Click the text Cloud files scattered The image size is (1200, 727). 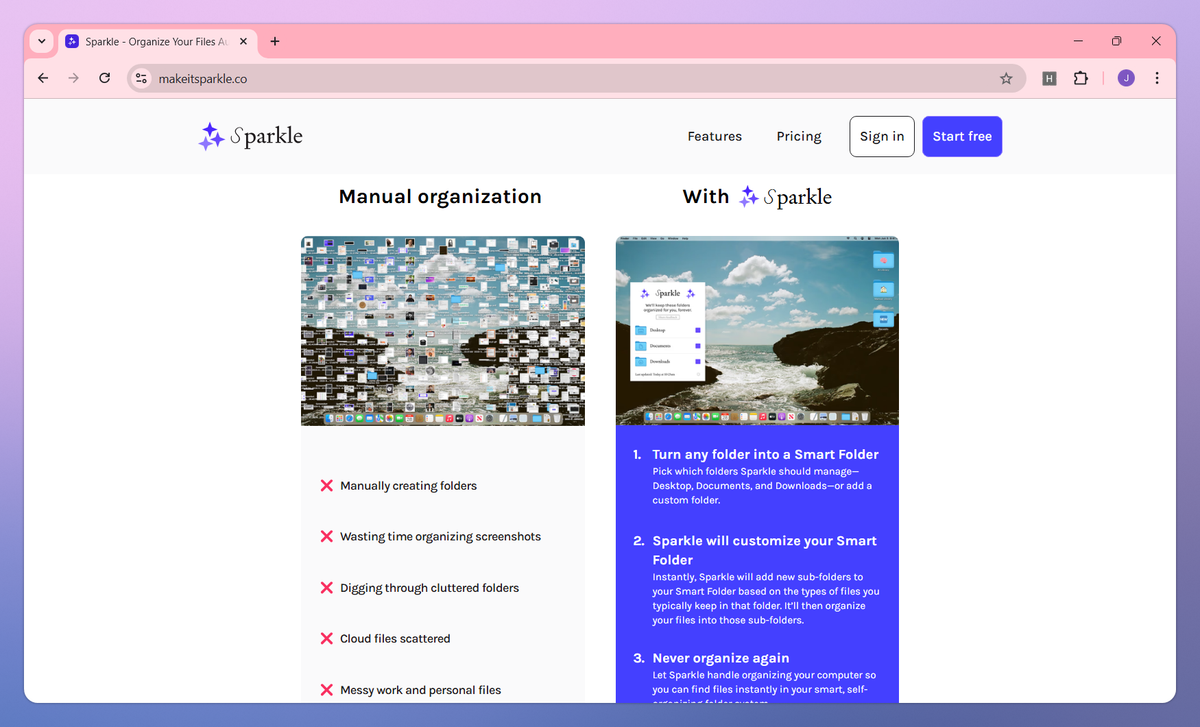point(395,638)
